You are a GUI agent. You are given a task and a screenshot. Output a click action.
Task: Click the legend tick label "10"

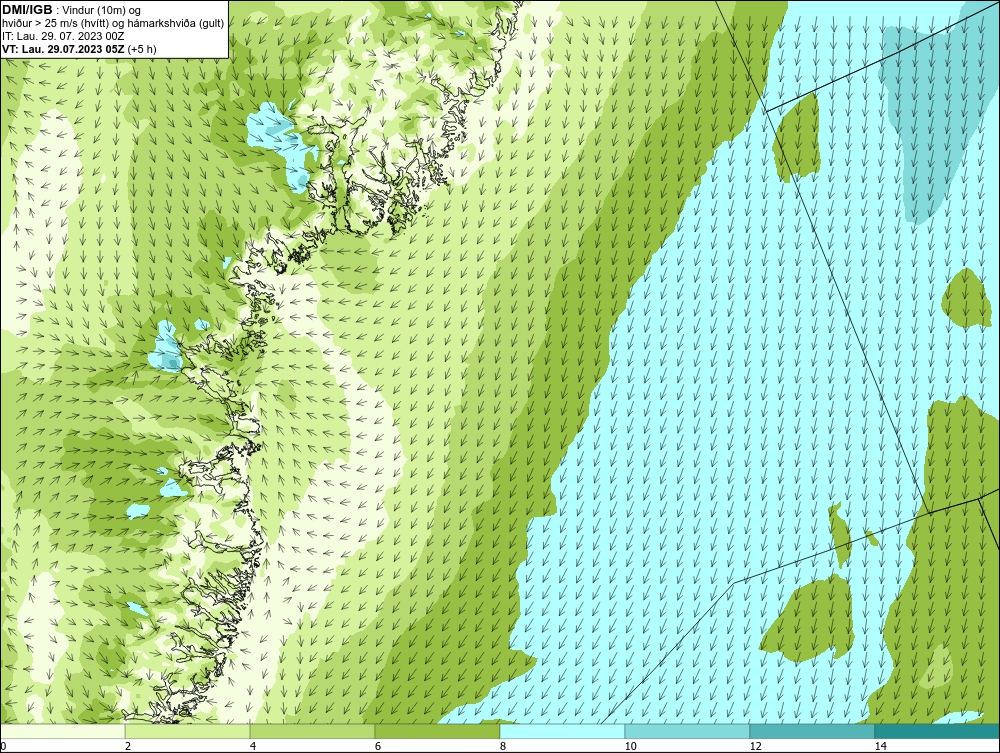[630, 746]
